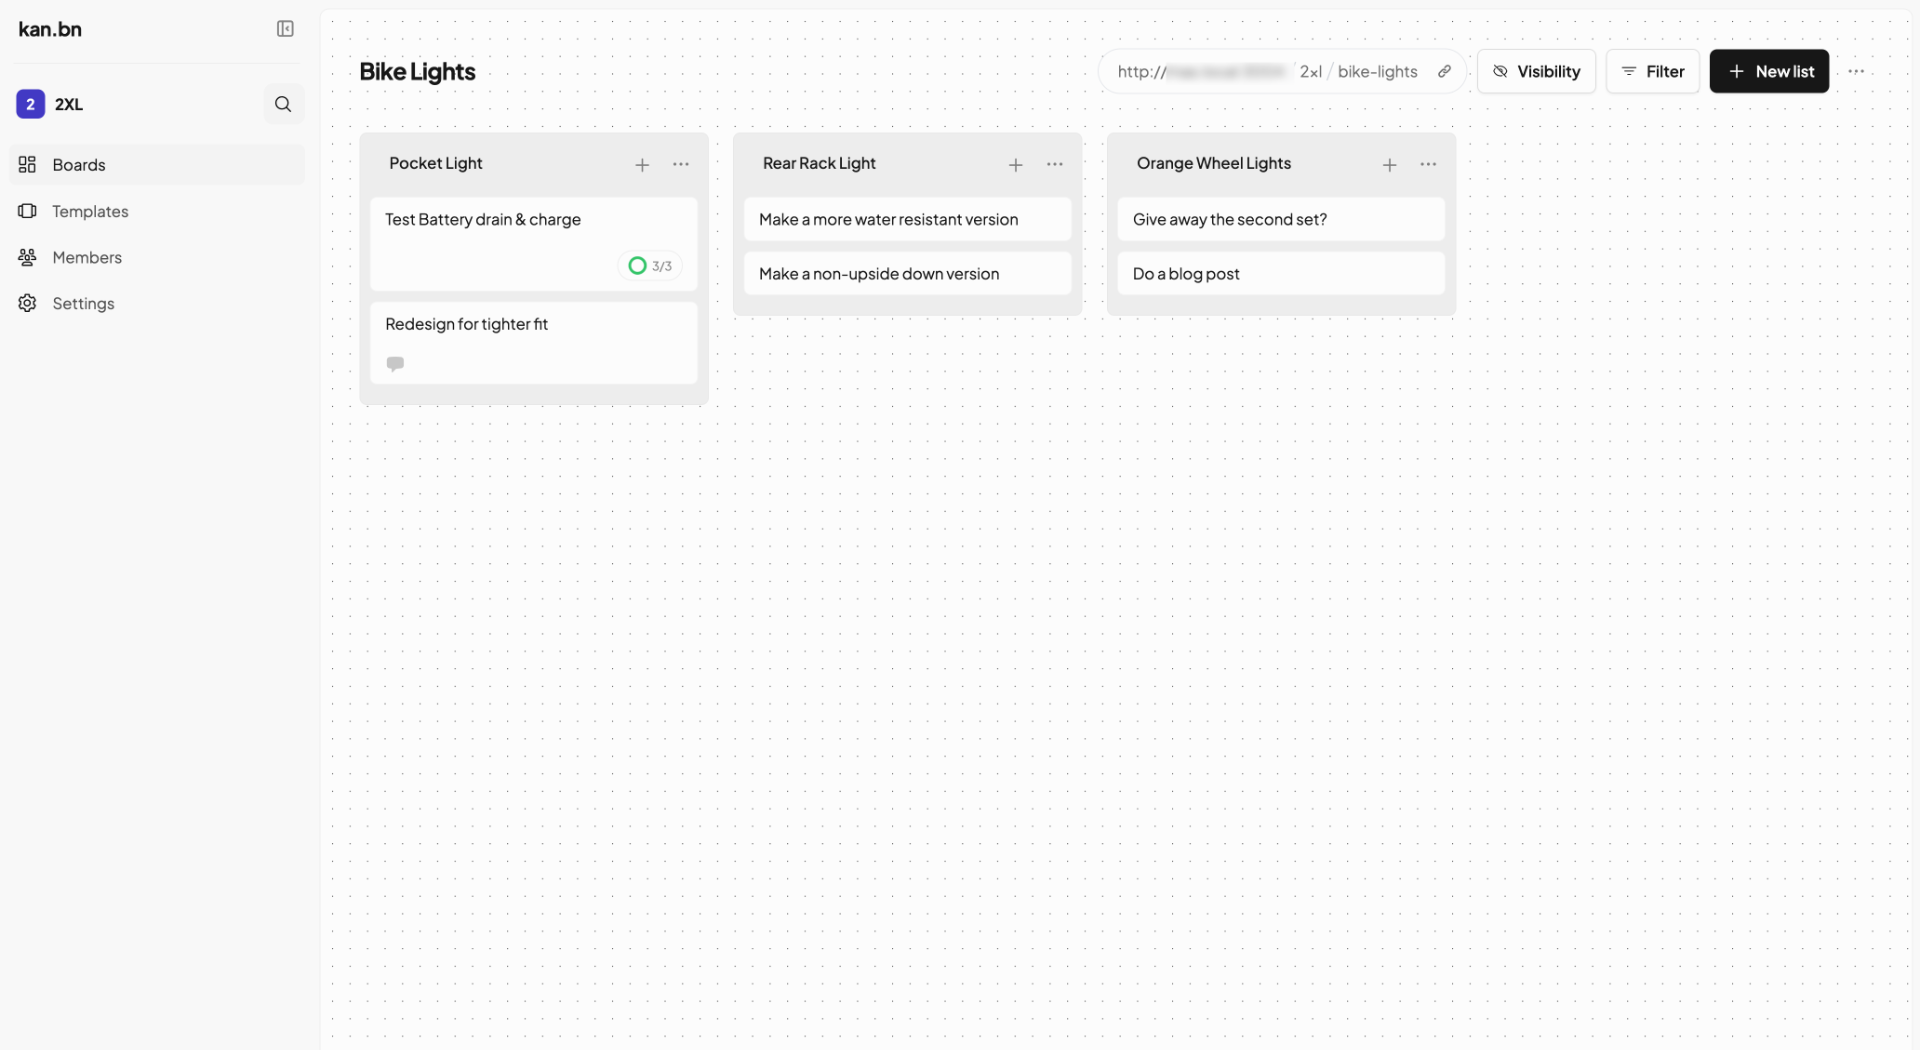Open the Filter button
The height and width of the screenshot is (1050, 1920).
1652,71
